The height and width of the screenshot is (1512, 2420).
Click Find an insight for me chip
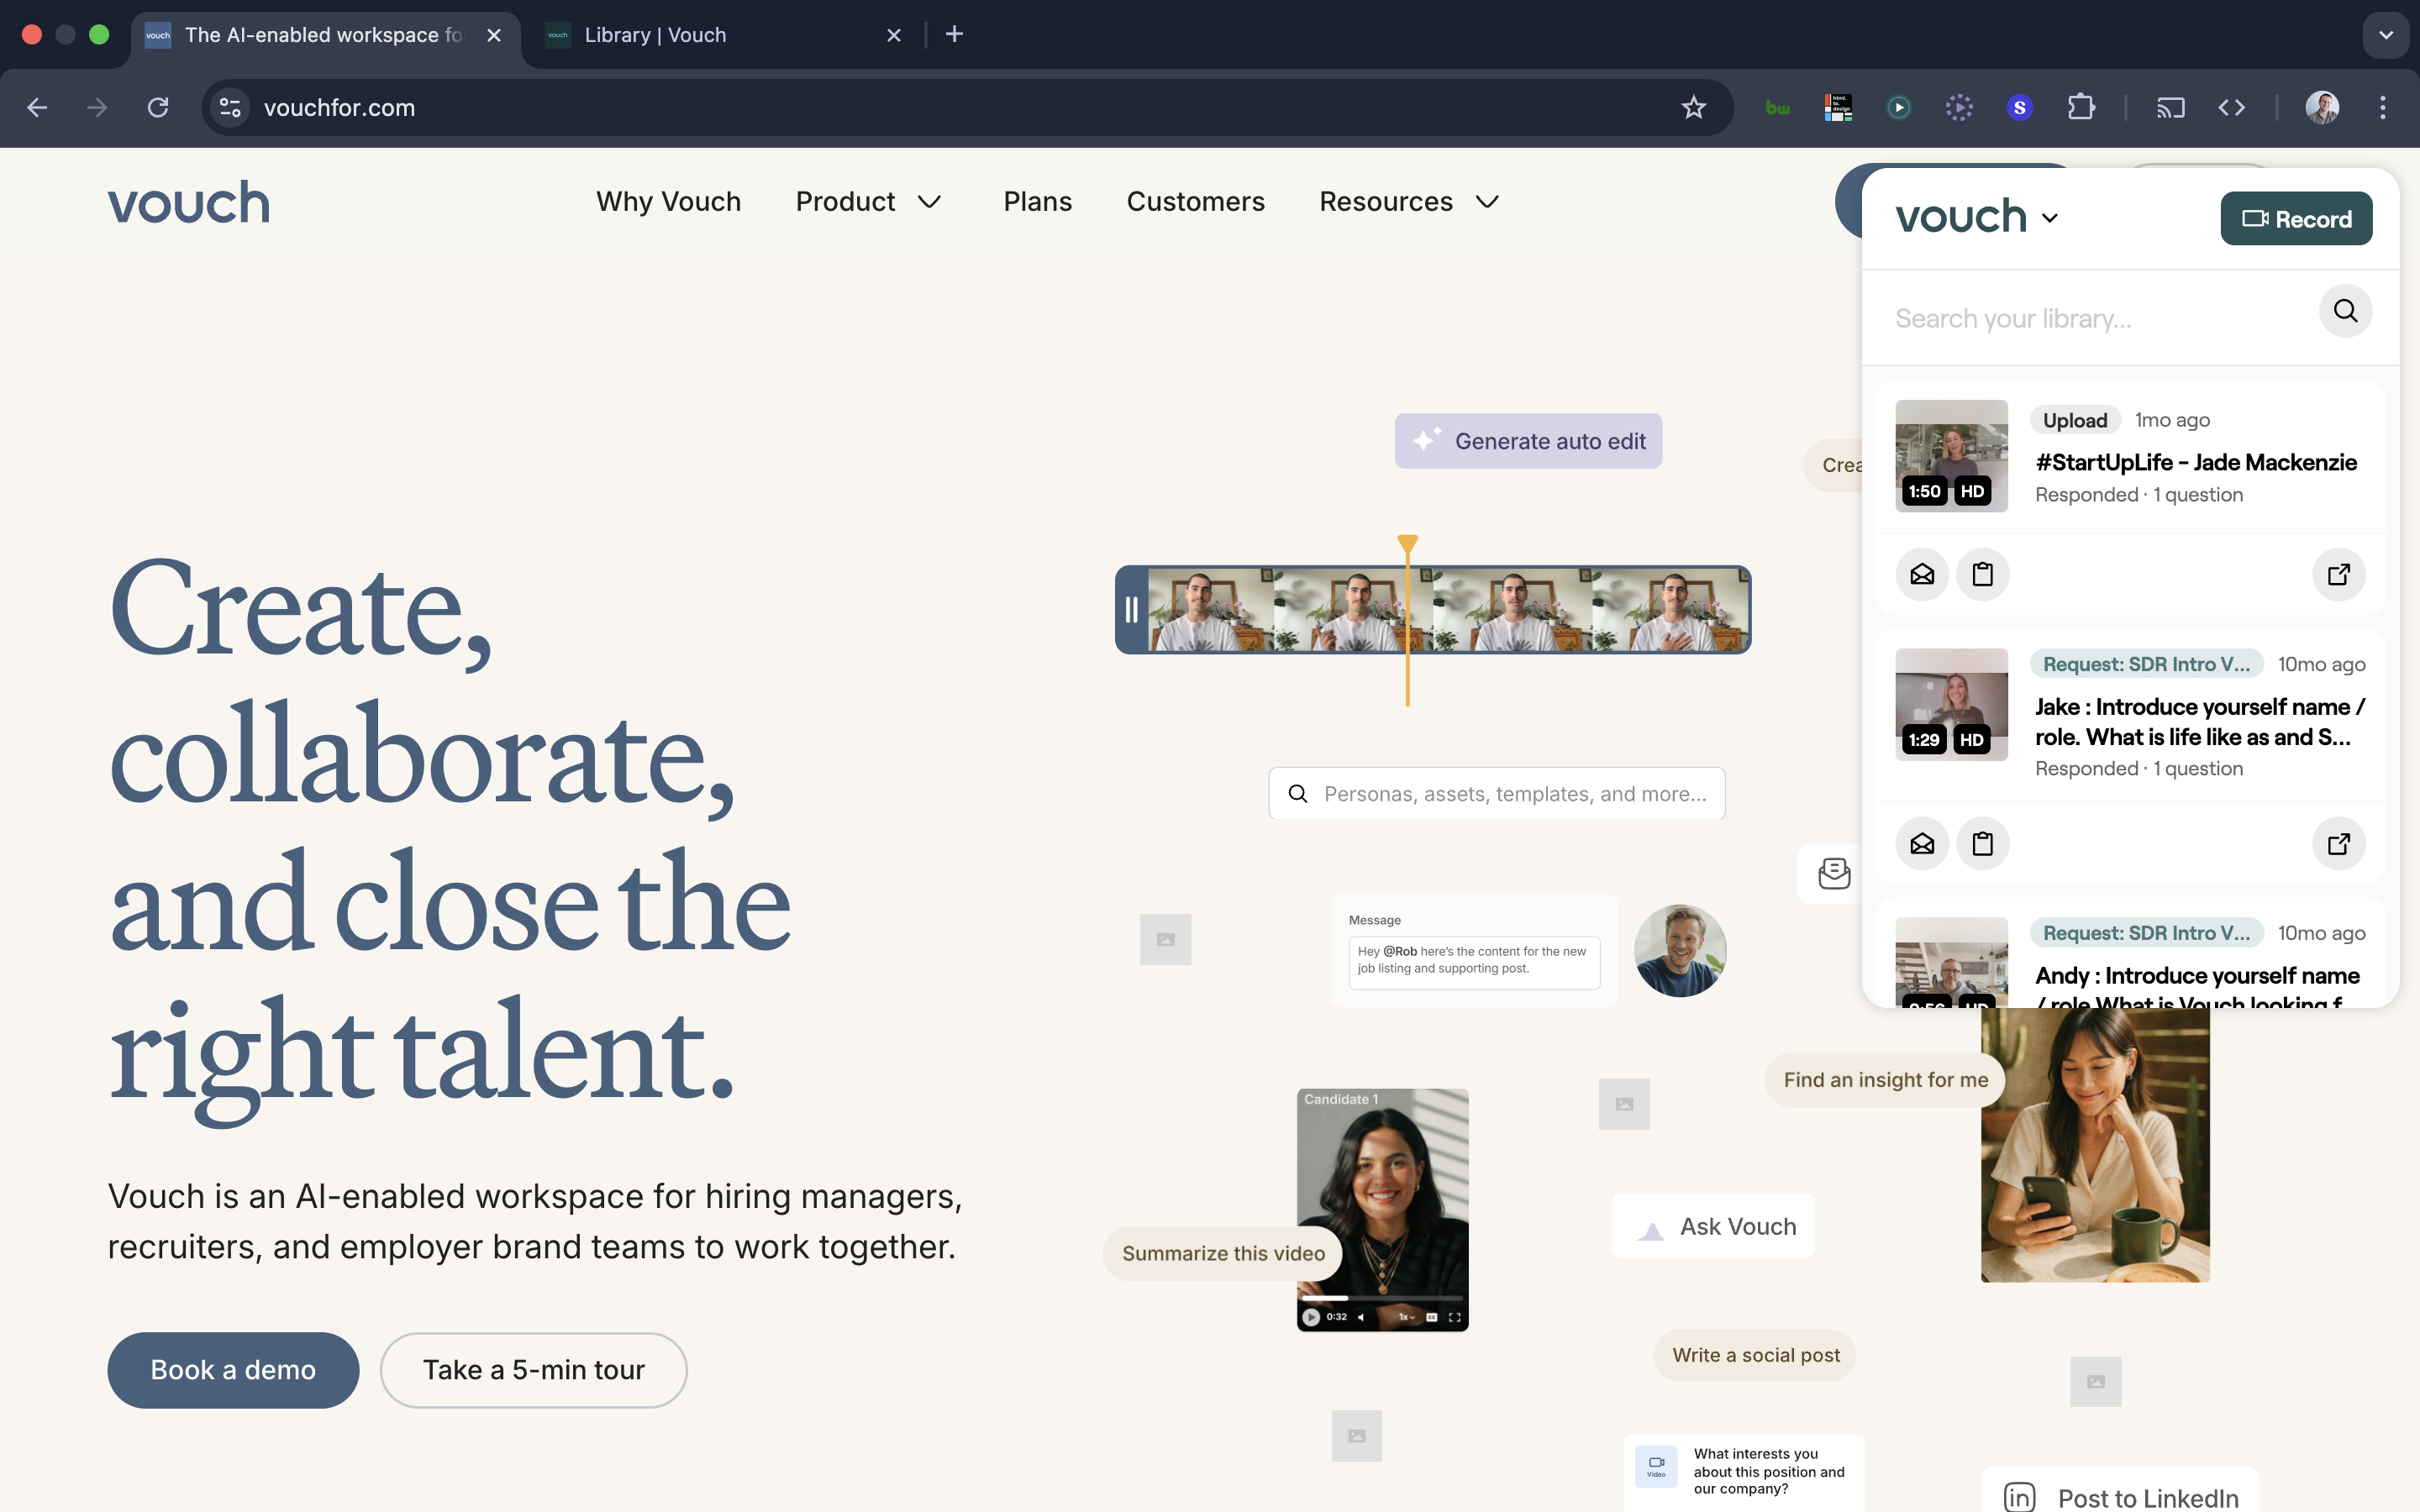1885,1080
